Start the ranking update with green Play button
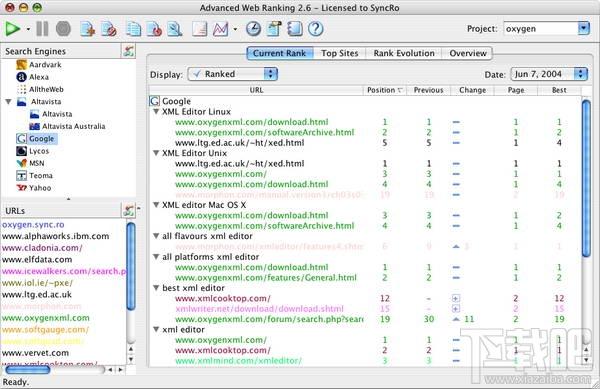Screen dimensions: 600x389 coord(12,29)
